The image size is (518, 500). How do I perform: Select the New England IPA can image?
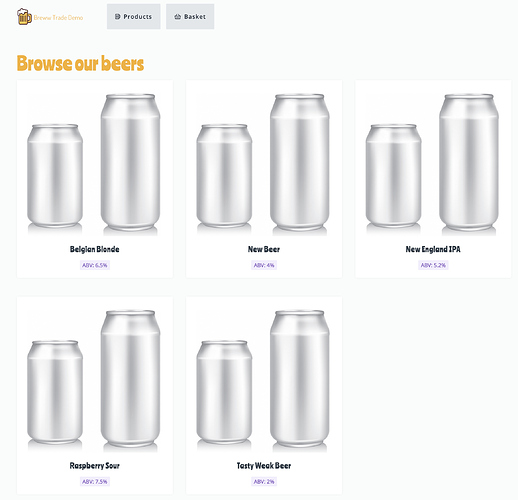433,162
